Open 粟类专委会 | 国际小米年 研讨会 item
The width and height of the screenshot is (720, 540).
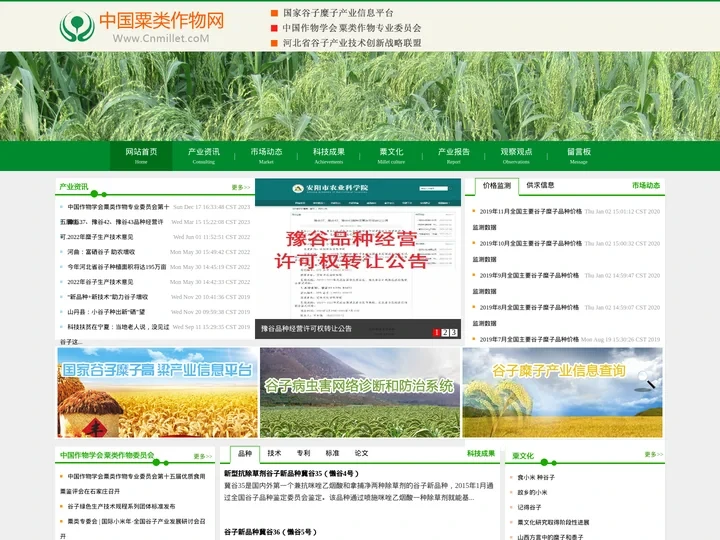(x=136, y=522)
